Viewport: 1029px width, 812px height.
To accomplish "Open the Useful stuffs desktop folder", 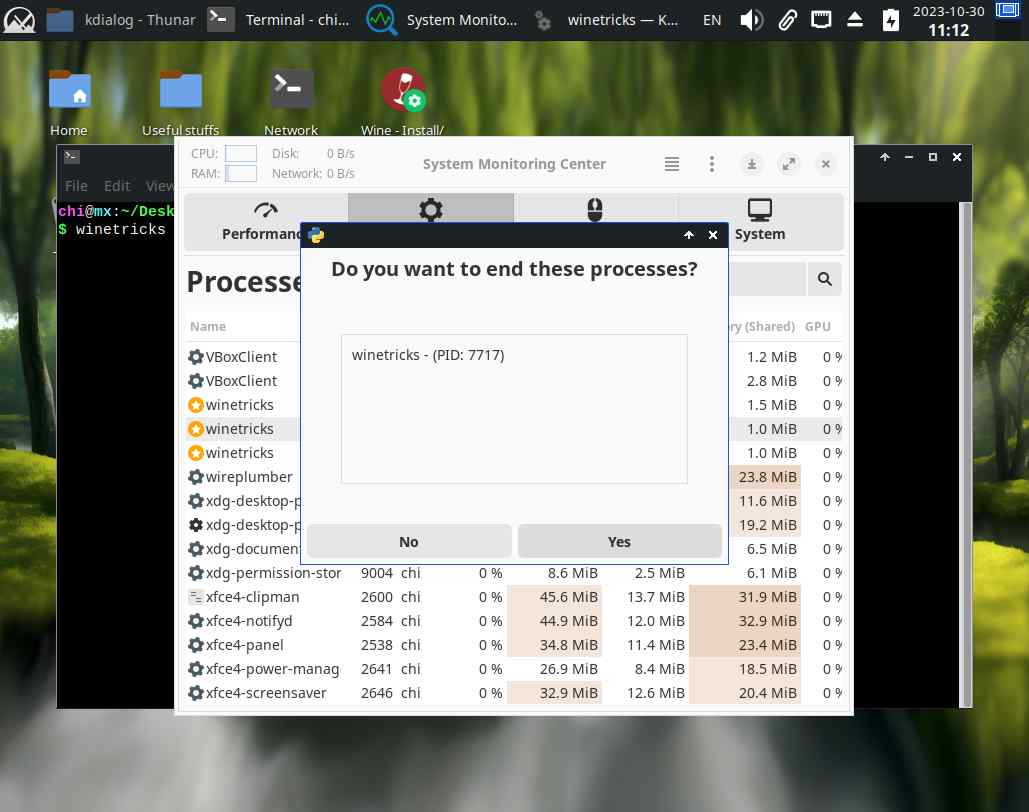I will (x=180, y=102).
